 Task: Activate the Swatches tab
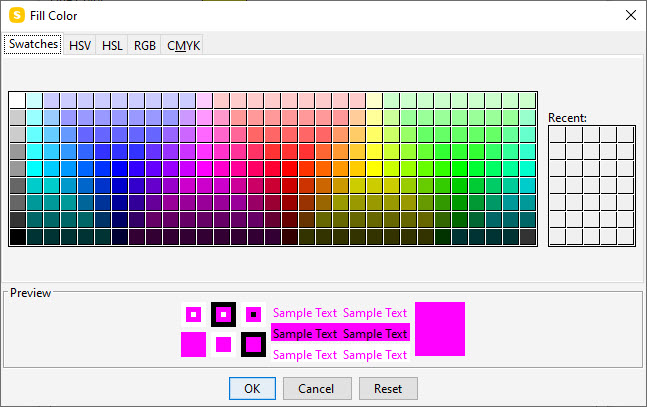click(33, 45)
